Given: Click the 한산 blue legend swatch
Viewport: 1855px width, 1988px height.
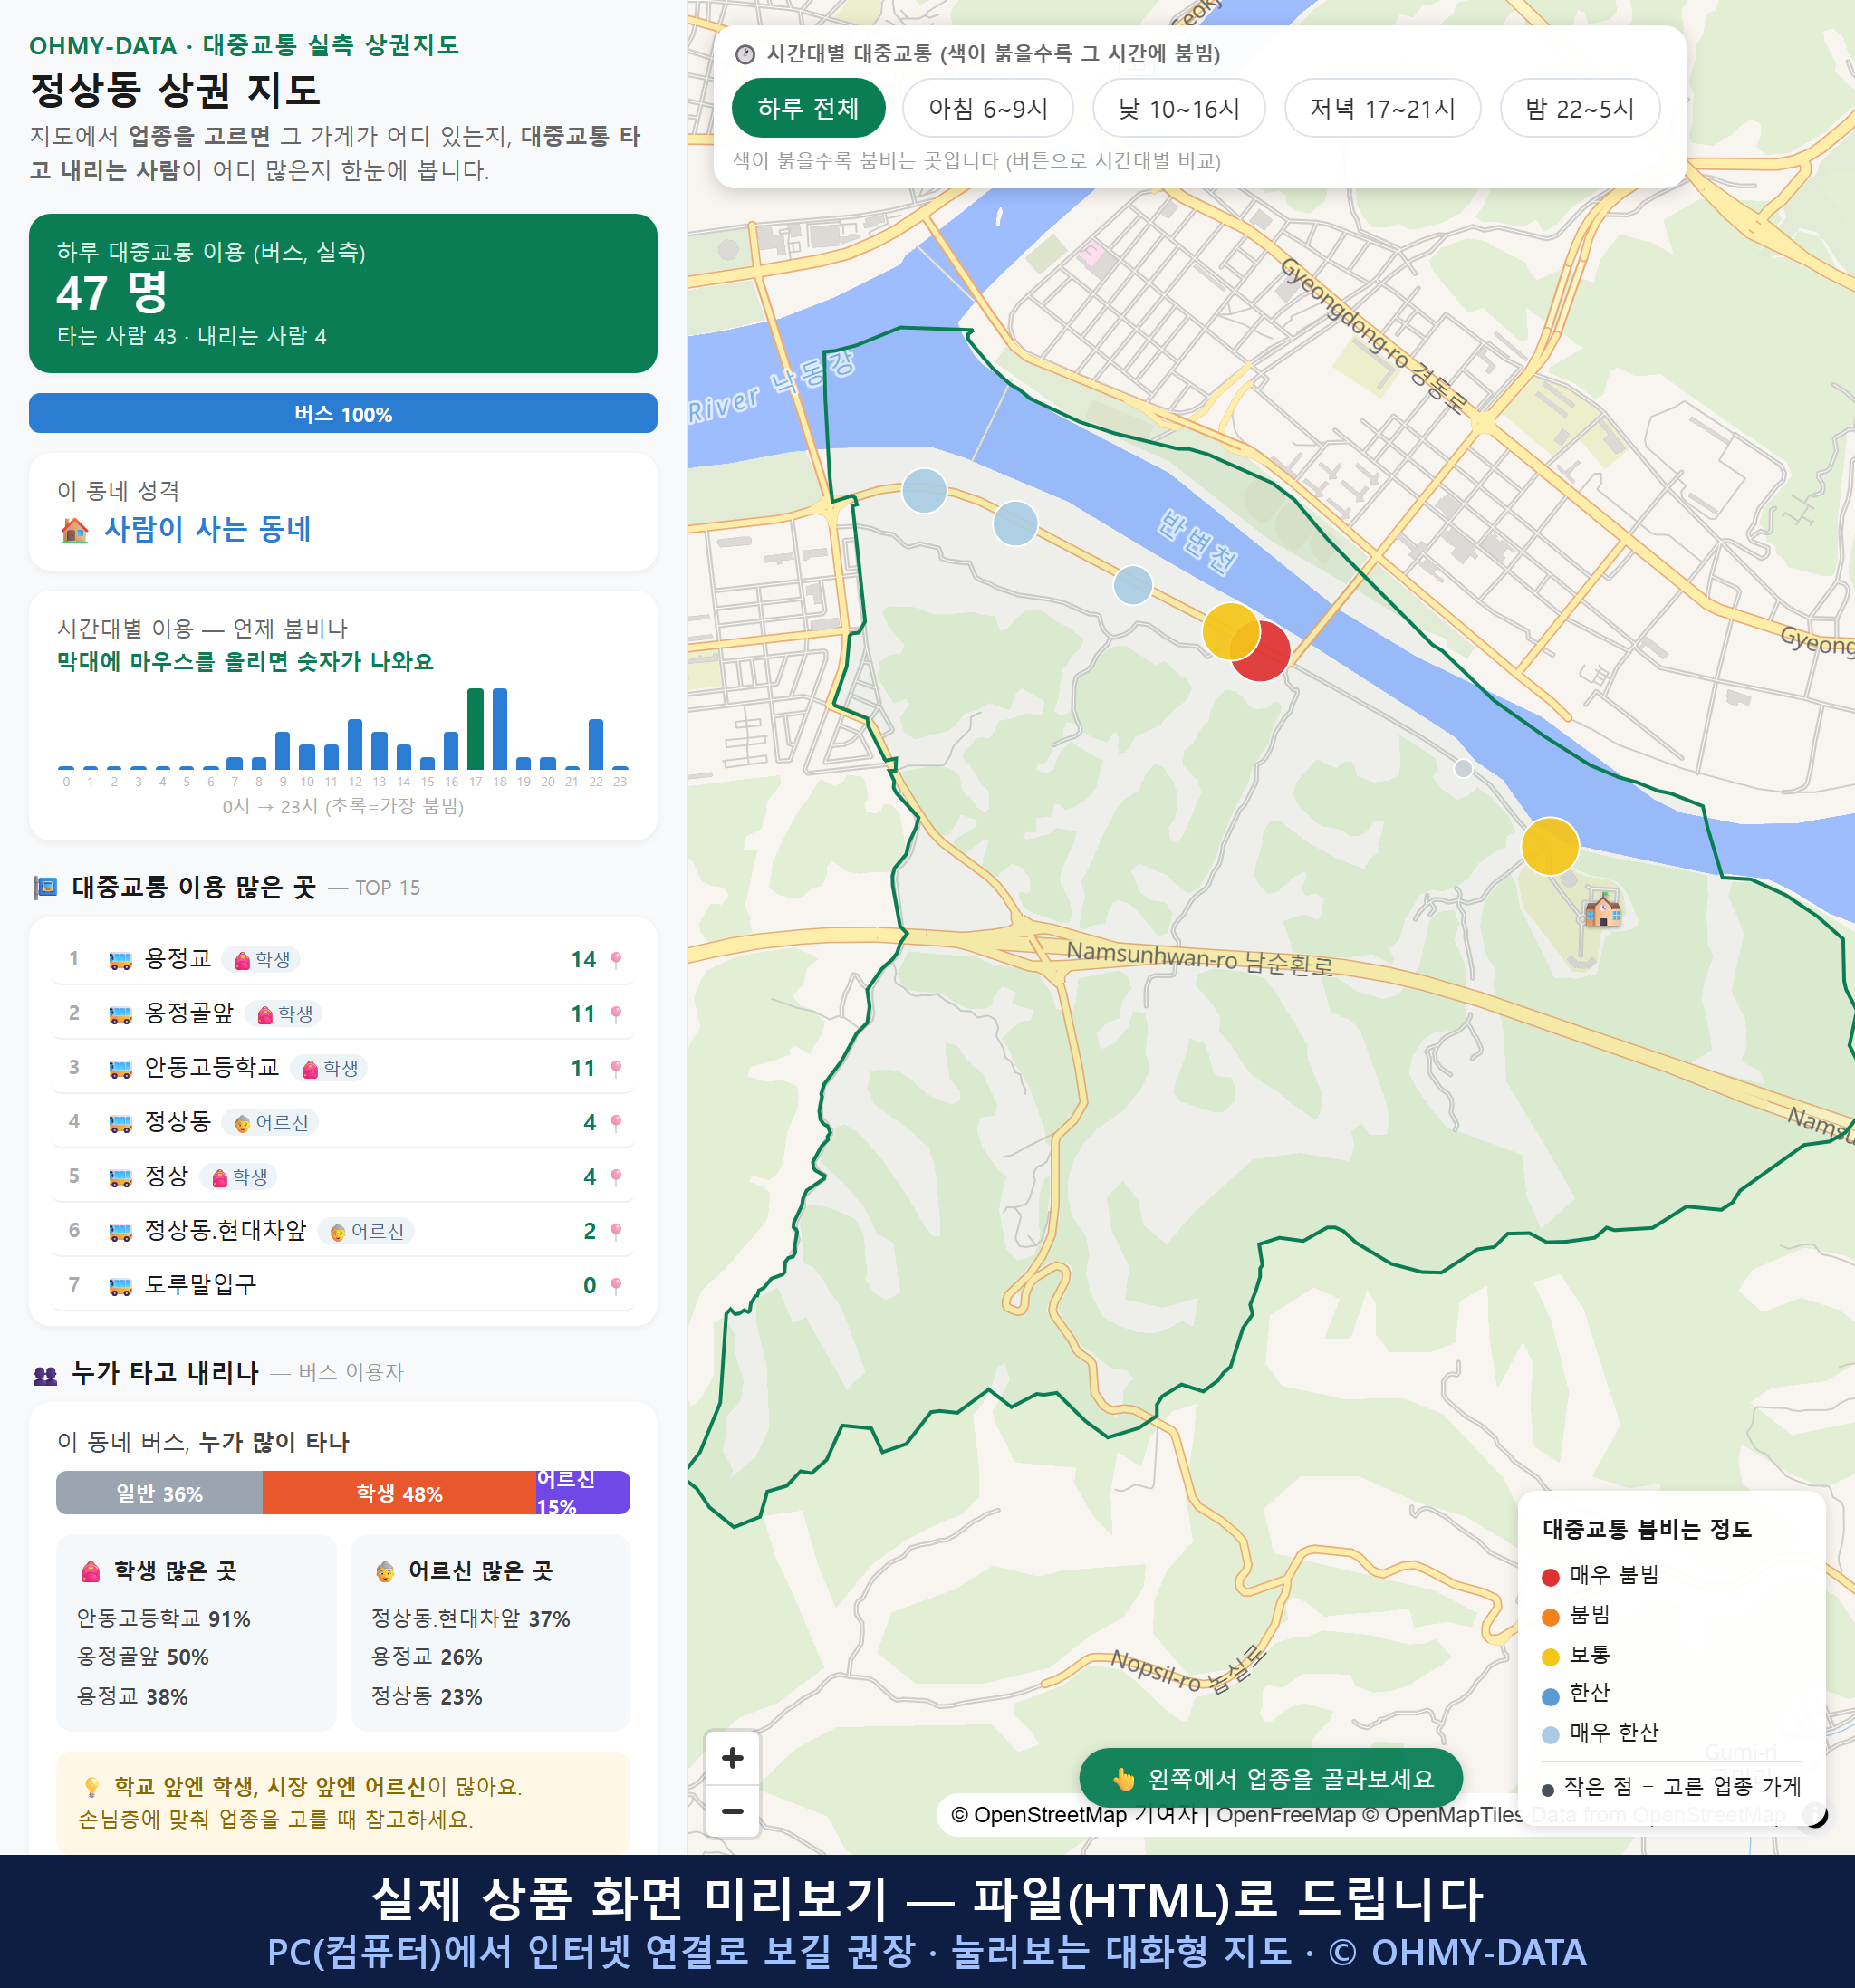Looking at the screenshot, I should [1551, 1696].
